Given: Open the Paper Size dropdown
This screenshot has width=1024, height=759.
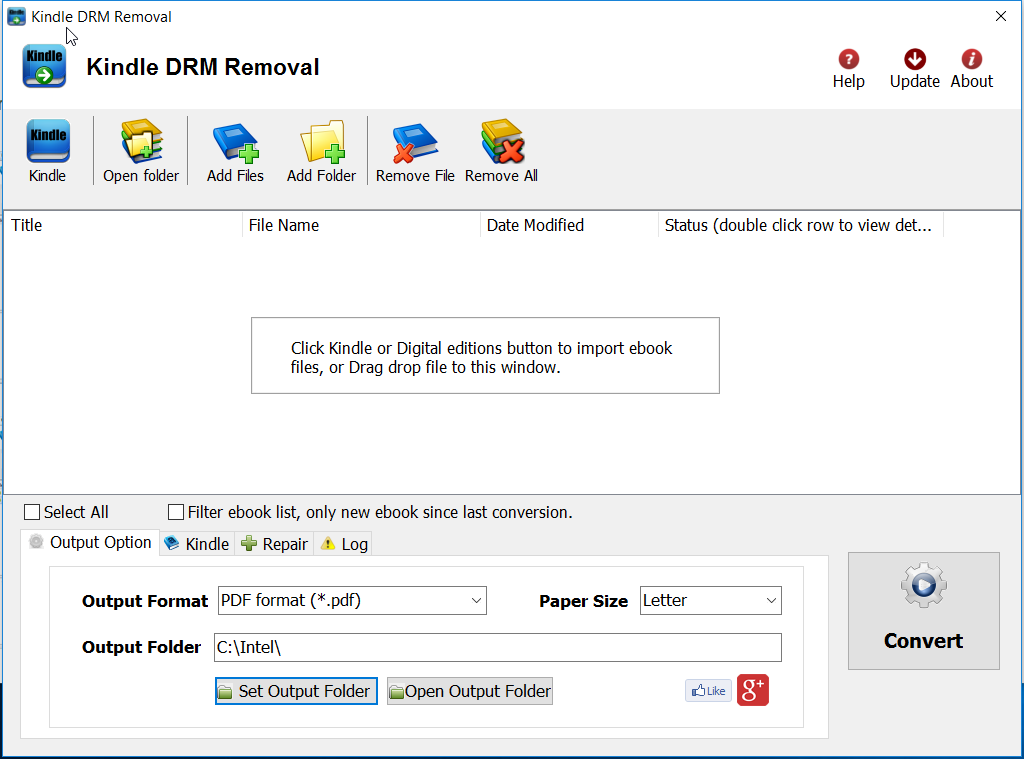Looking at the screenshot, I should (710, 600).
